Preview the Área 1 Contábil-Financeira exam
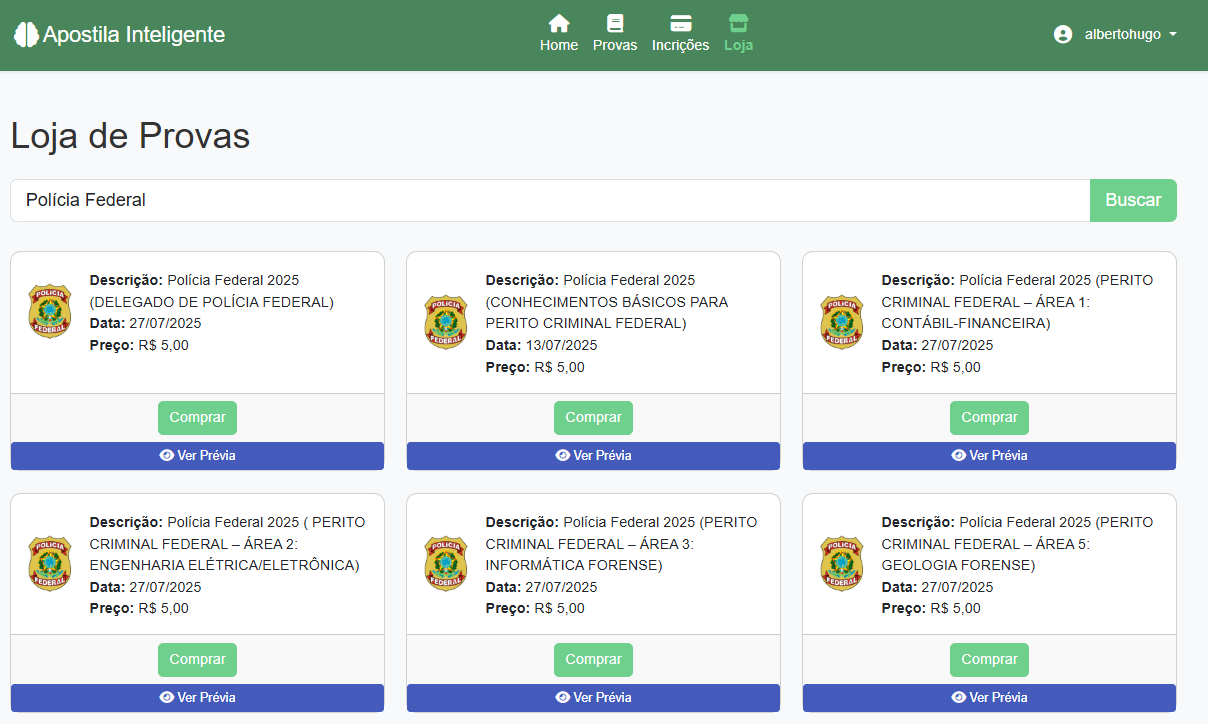1208x724 pixels. (x=989, y=456)
